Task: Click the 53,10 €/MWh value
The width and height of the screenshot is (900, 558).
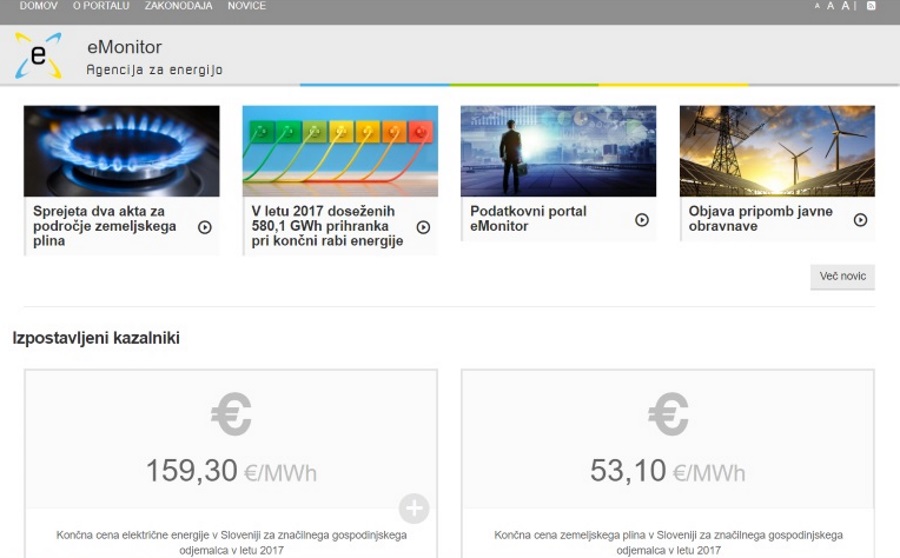Action: (668, 471)
